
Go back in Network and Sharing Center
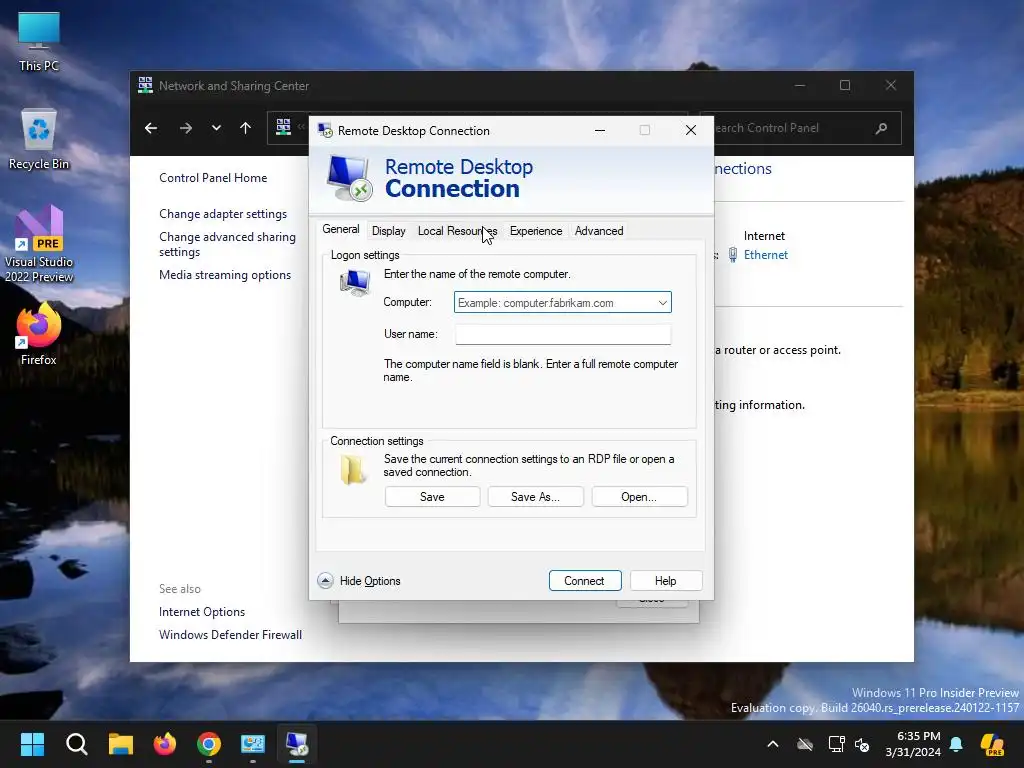click(151, 128)
